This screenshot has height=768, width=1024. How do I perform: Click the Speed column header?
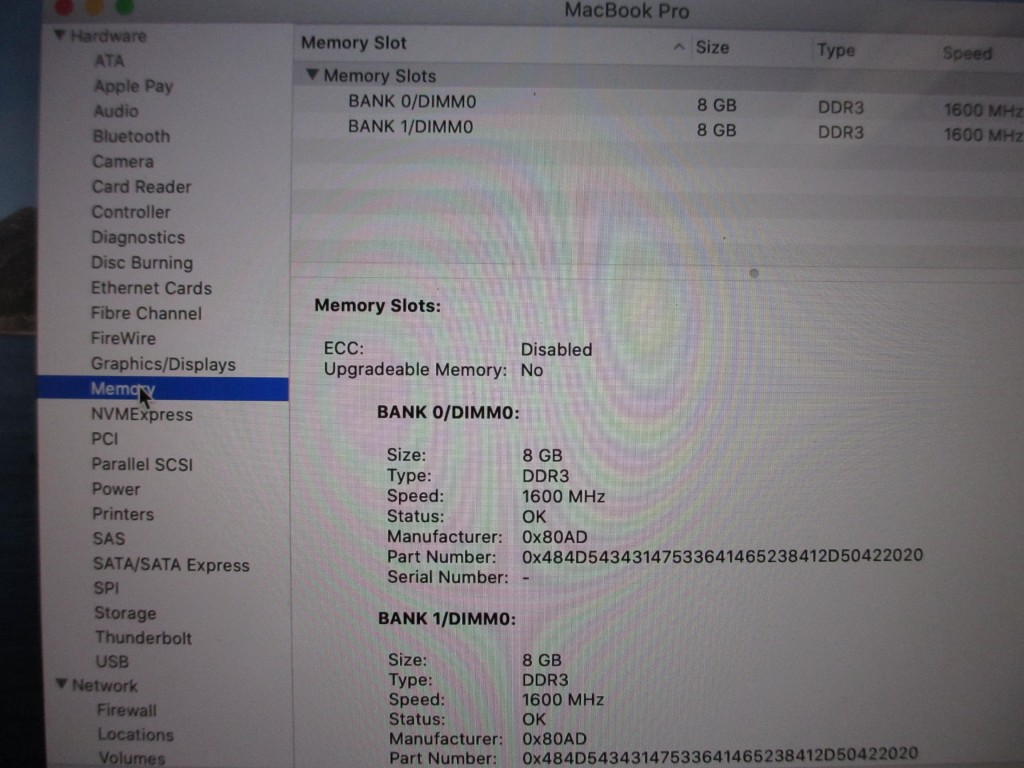click(x=967, y=53)
